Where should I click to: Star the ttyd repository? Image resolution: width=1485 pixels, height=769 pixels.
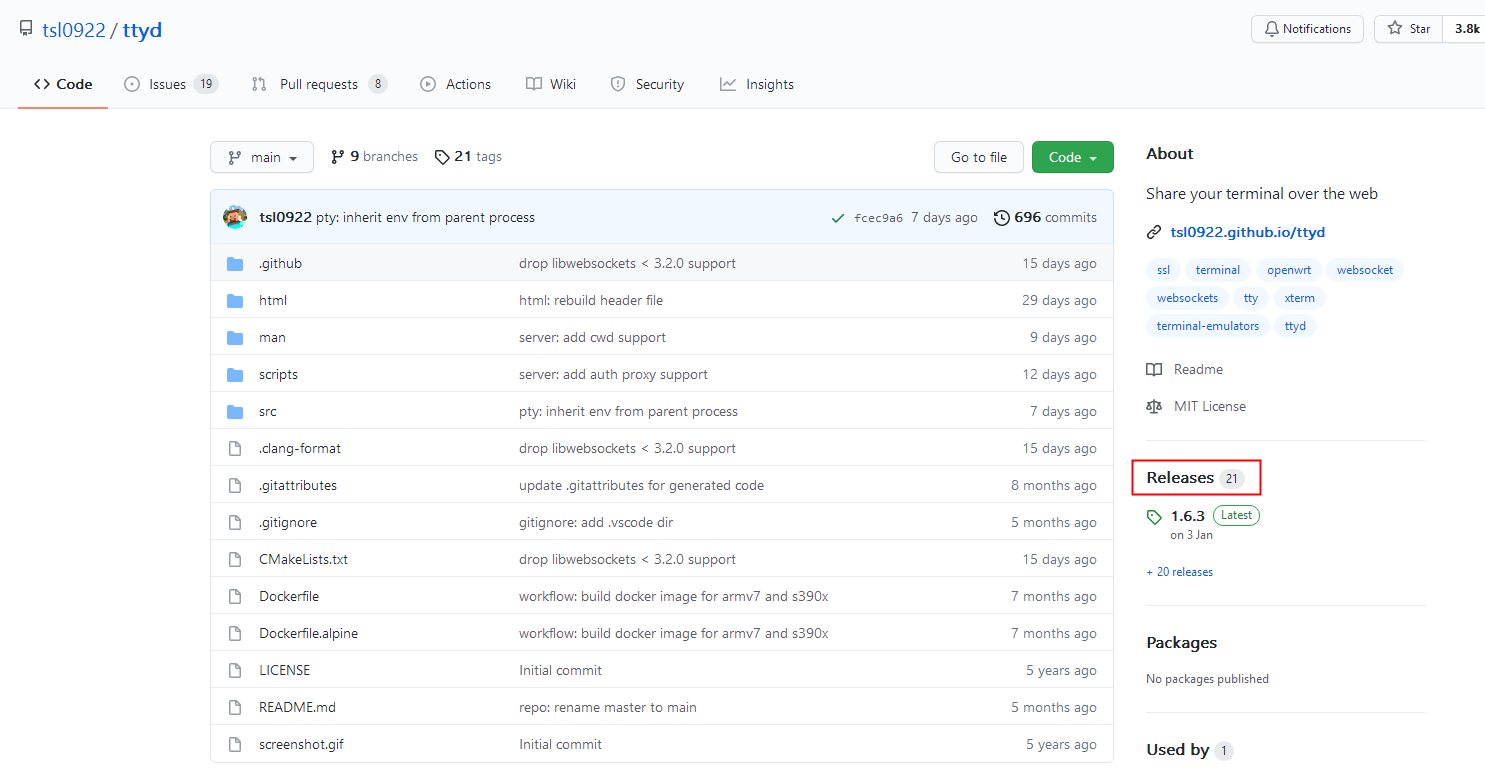[1408, 29]
